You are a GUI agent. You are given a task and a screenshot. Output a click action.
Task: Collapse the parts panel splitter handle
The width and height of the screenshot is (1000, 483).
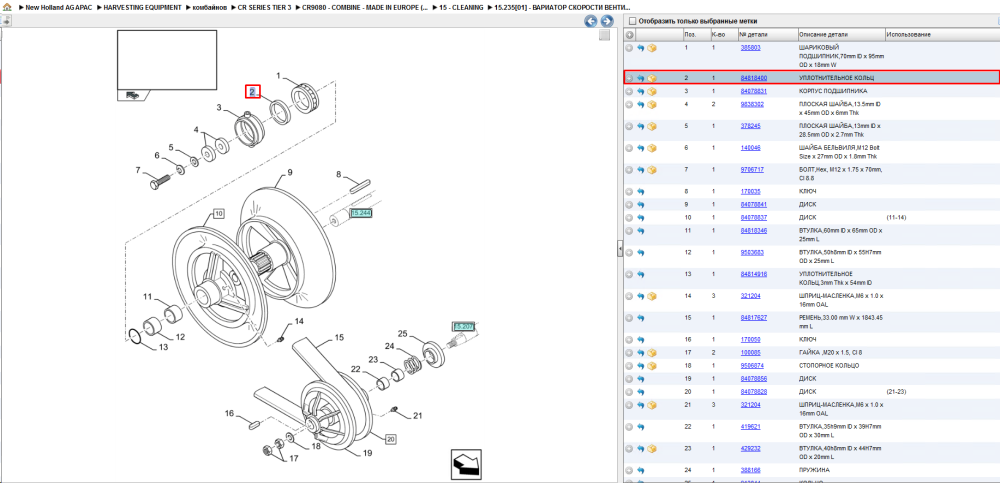point(619,249)
